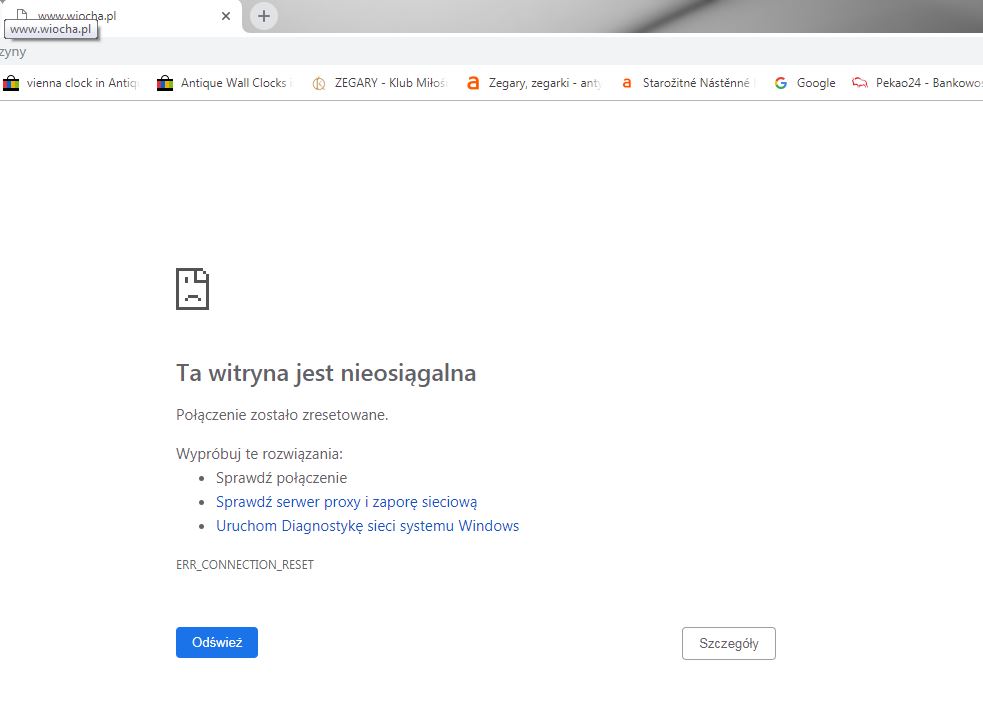
Task: Click the ERR_CONNECTION_RESET error code text
Action: pyautogui.click(x=245, y=565)
